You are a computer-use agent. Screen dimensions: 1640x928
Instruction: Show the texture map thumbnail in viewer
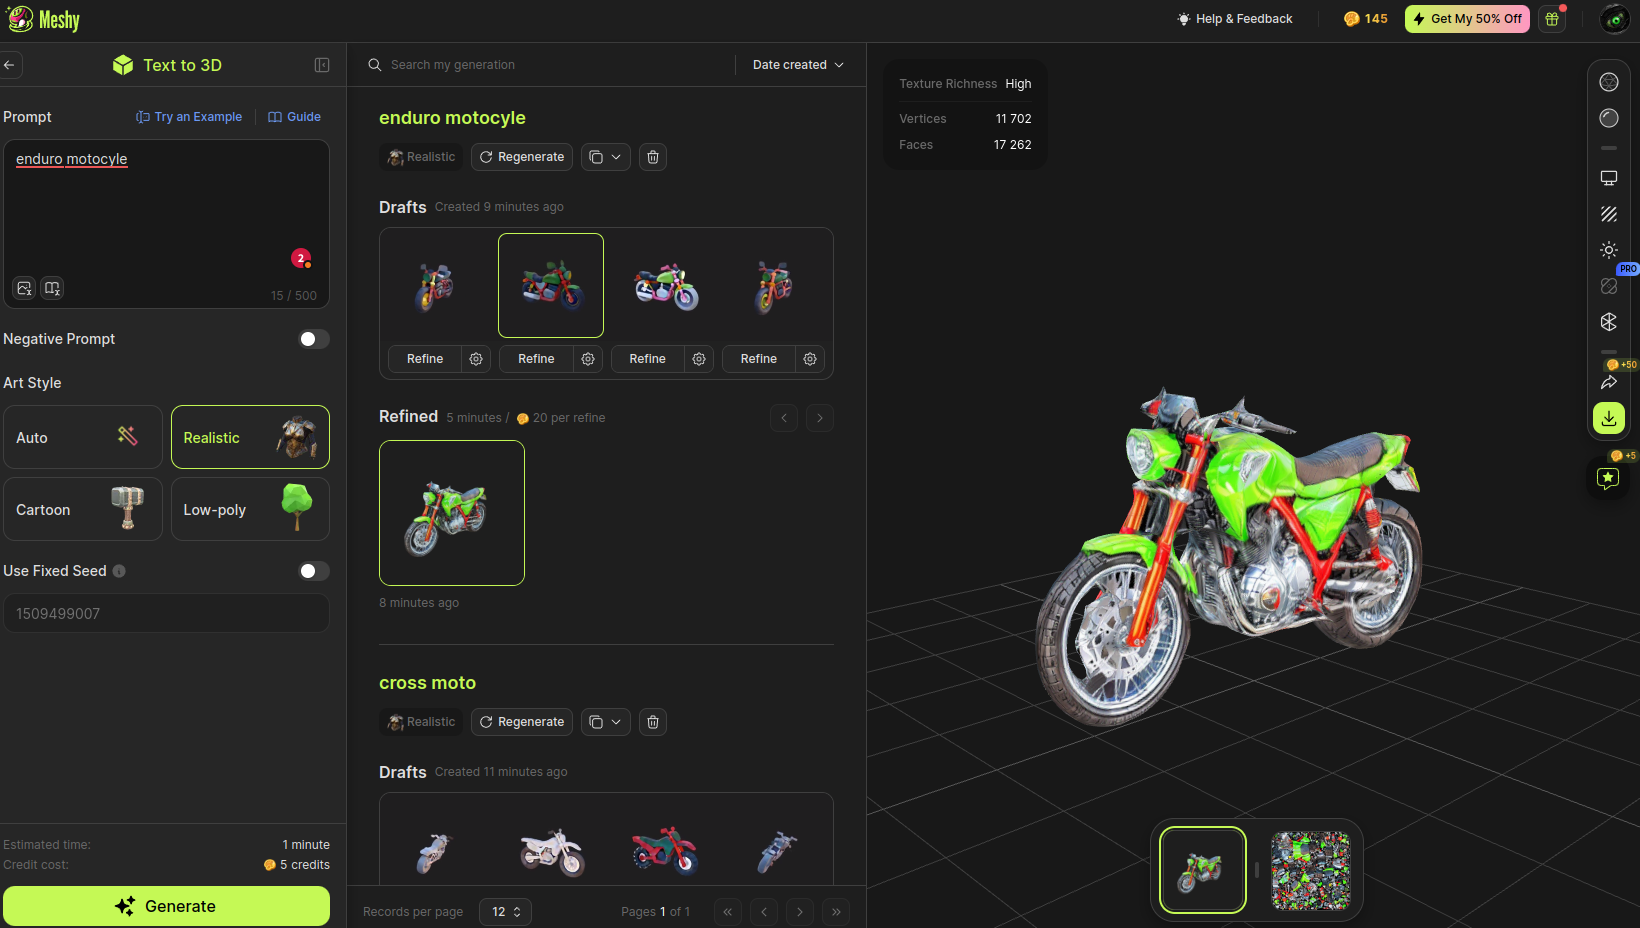click(1311, 871)
